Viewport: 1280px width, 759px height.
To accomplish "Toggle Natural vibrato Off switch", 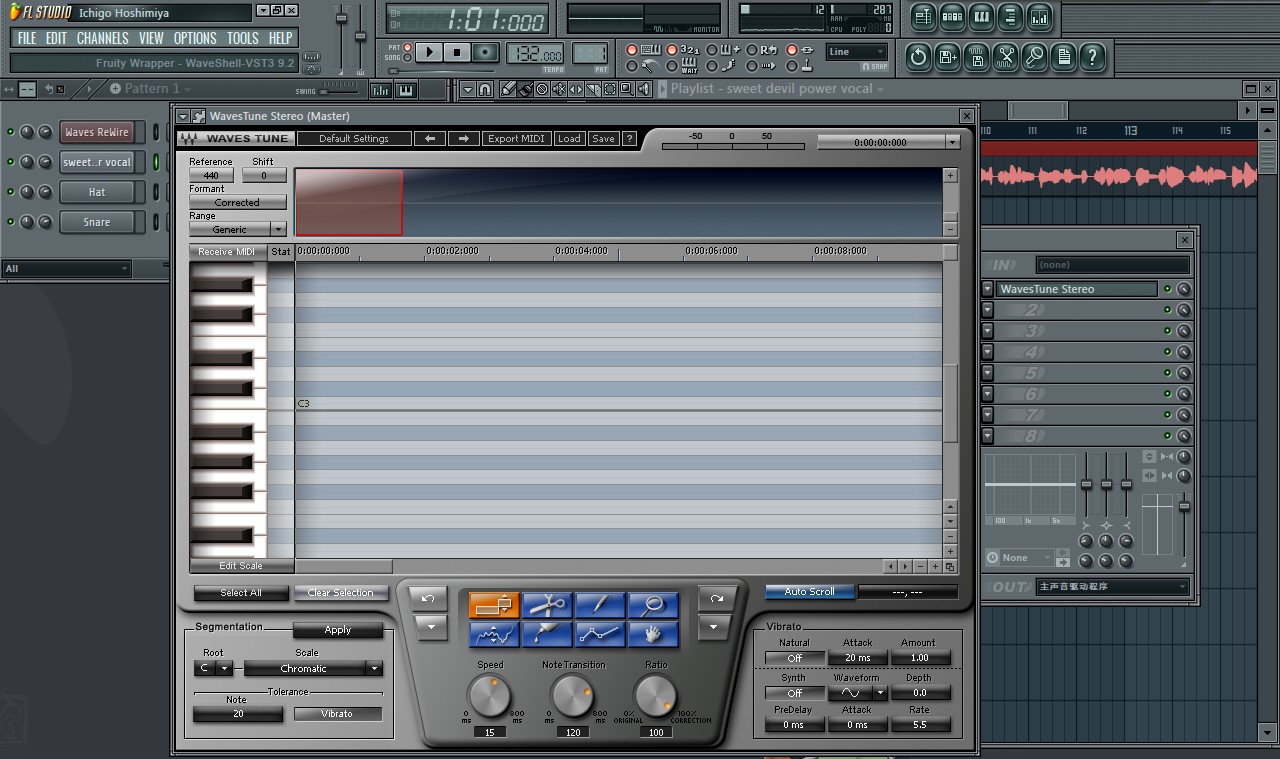I will click(794, 658).
